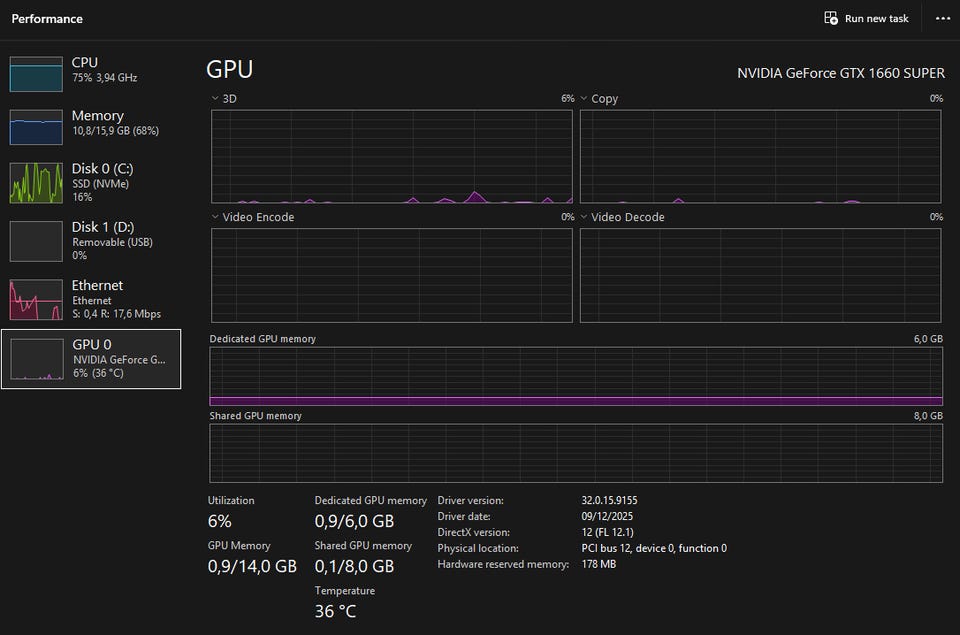
Task: Click the NVIDIA GeForce GTX 1660 SUPER title
Action: (841, 73)
